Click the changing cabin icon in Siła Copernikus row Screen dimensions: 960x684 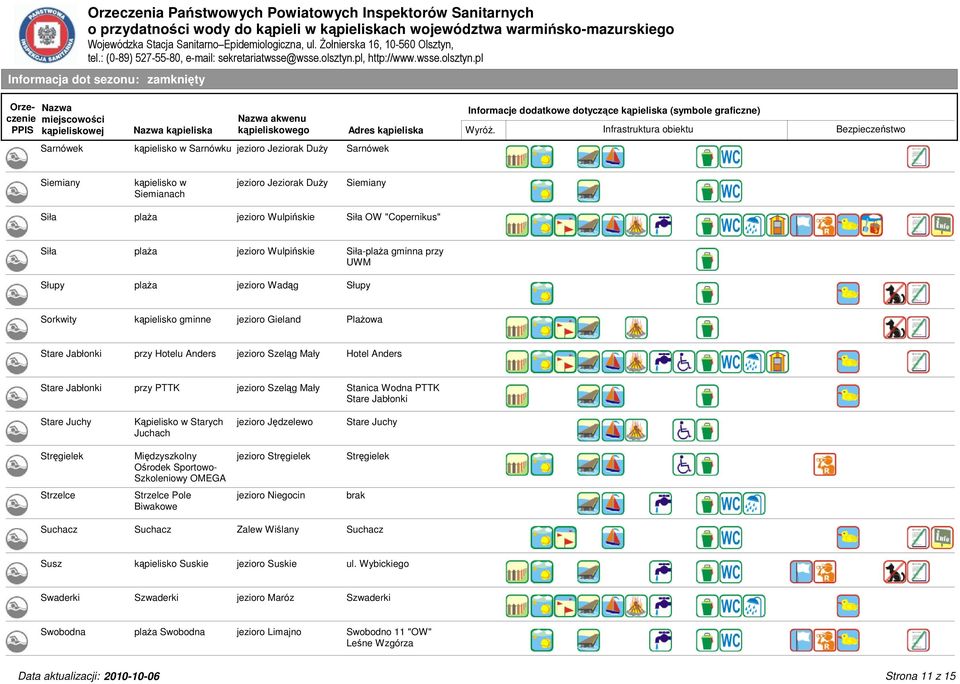tap(778, 225)
